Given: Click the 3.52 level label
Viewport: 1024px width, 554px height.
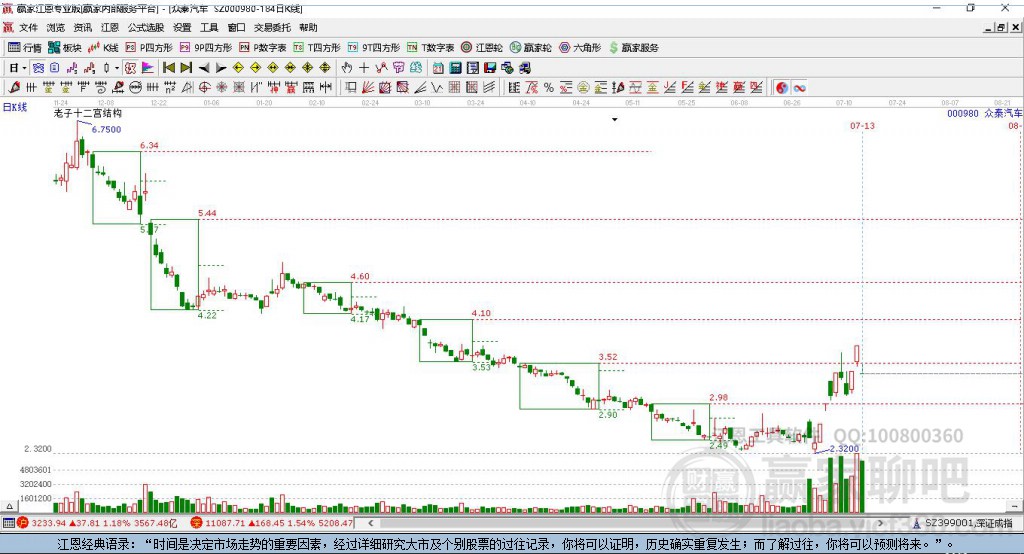Looking at the screenshot, I should (x=608, y=357).
